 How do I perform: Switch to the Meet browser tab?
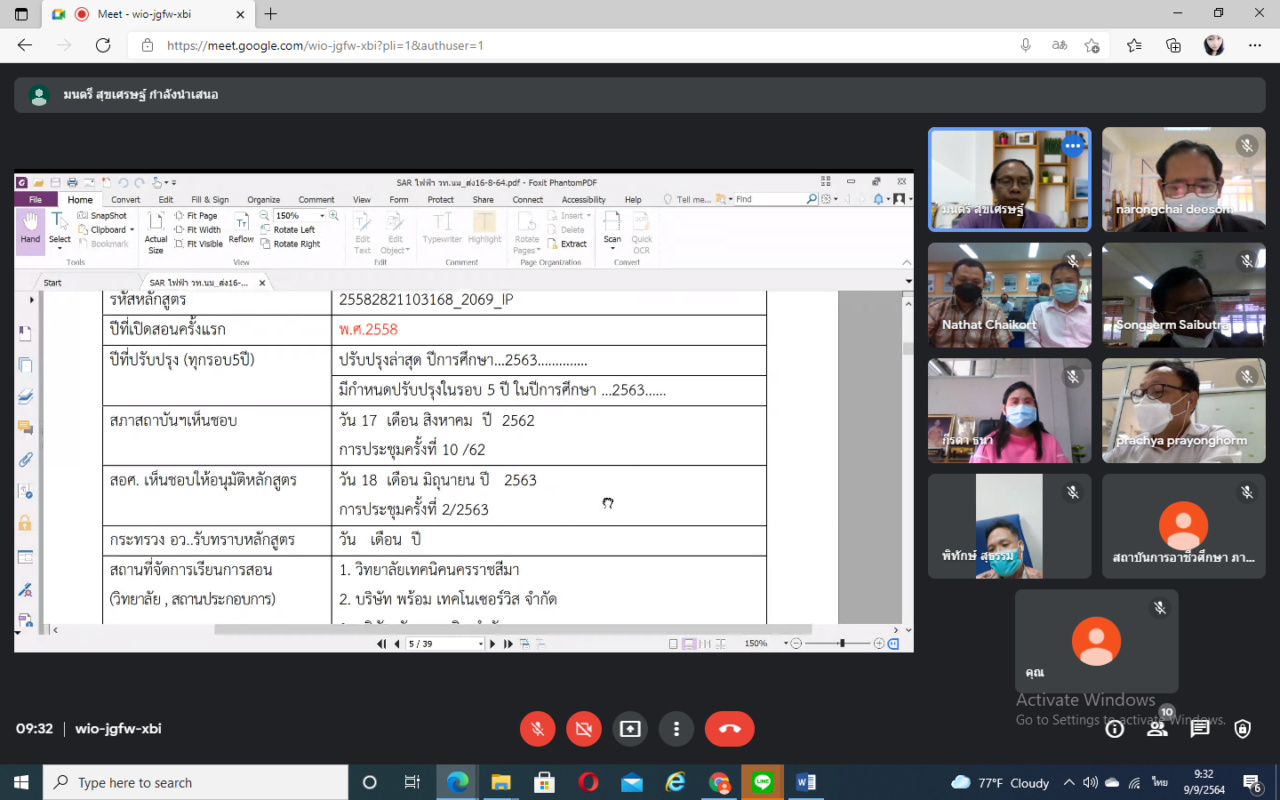[150, 14]
